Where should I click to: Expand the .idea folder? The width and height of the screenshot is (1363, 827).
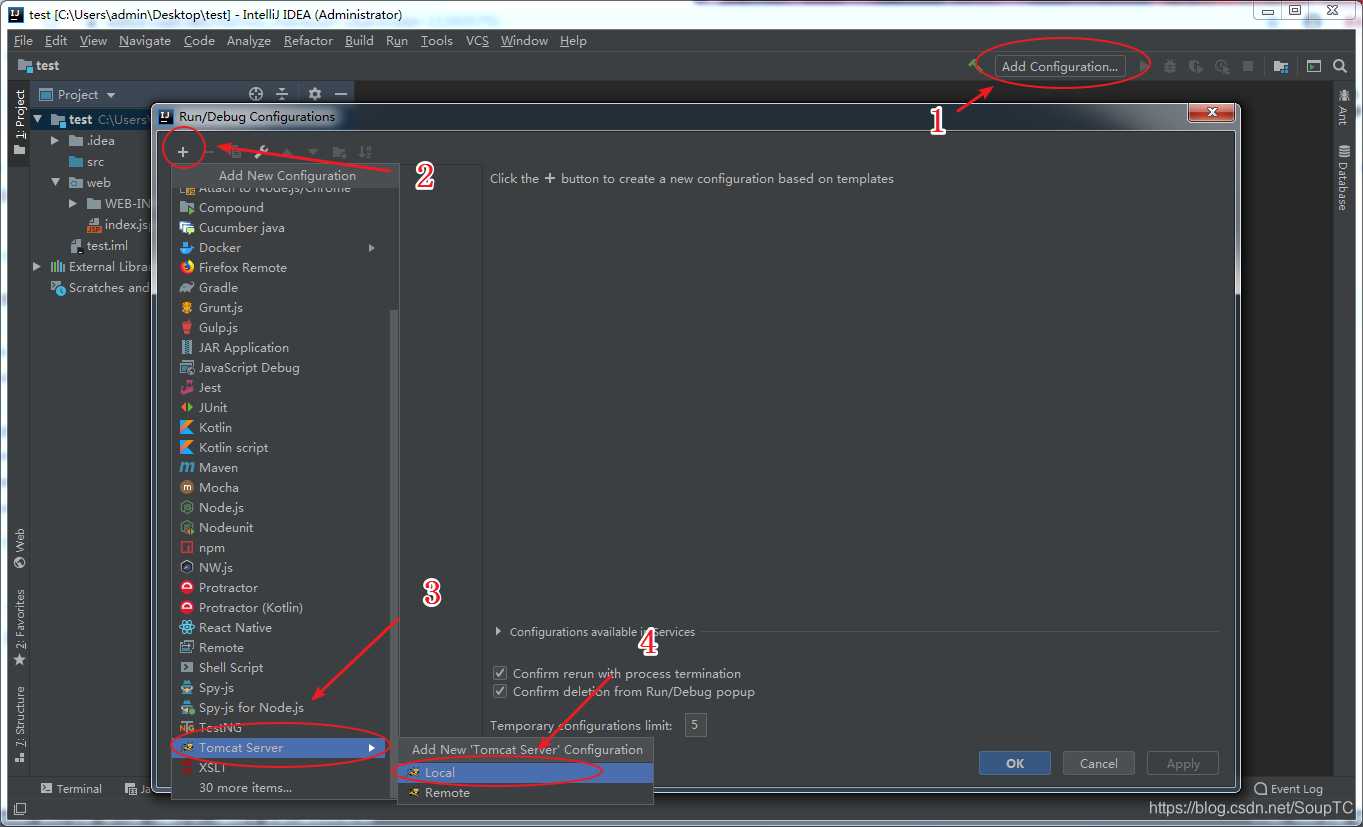click(56, 141)
